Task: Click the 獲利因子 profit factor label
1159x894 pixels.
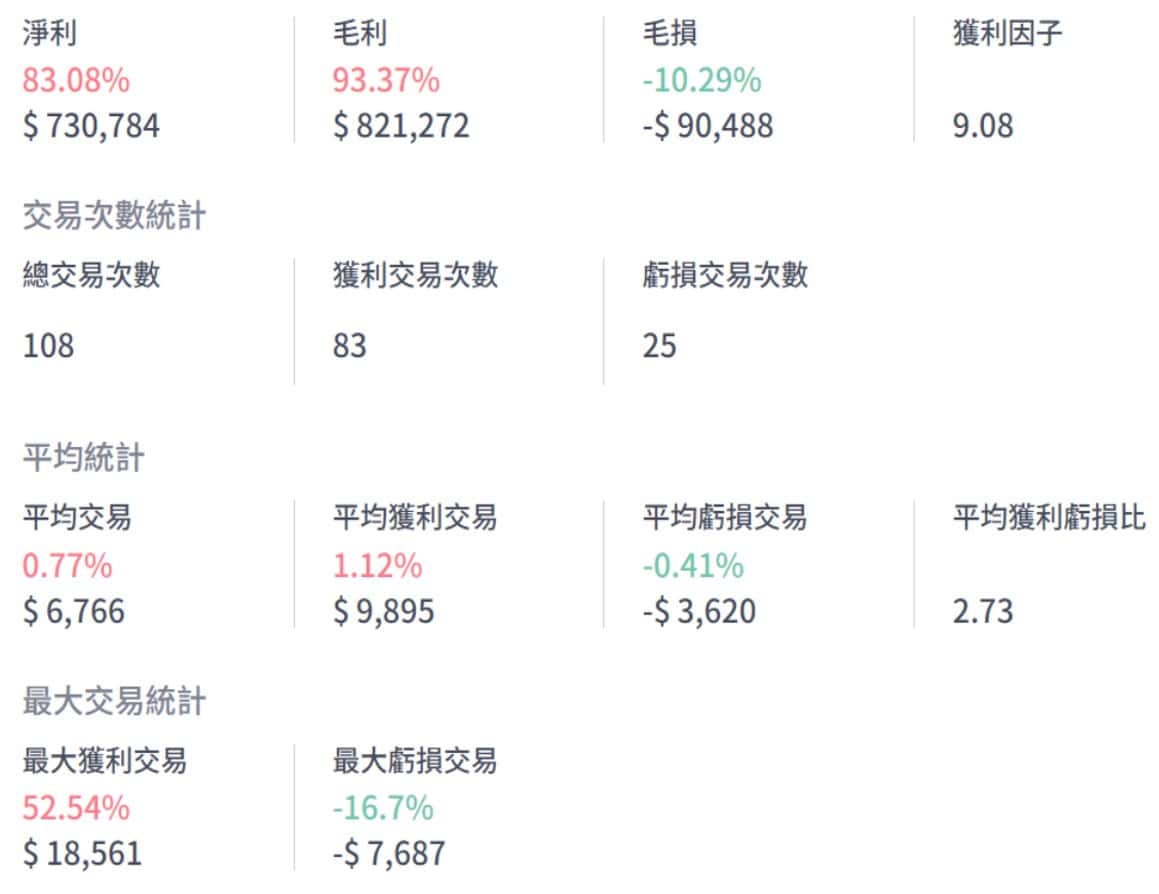Action: pos(1007,33)
